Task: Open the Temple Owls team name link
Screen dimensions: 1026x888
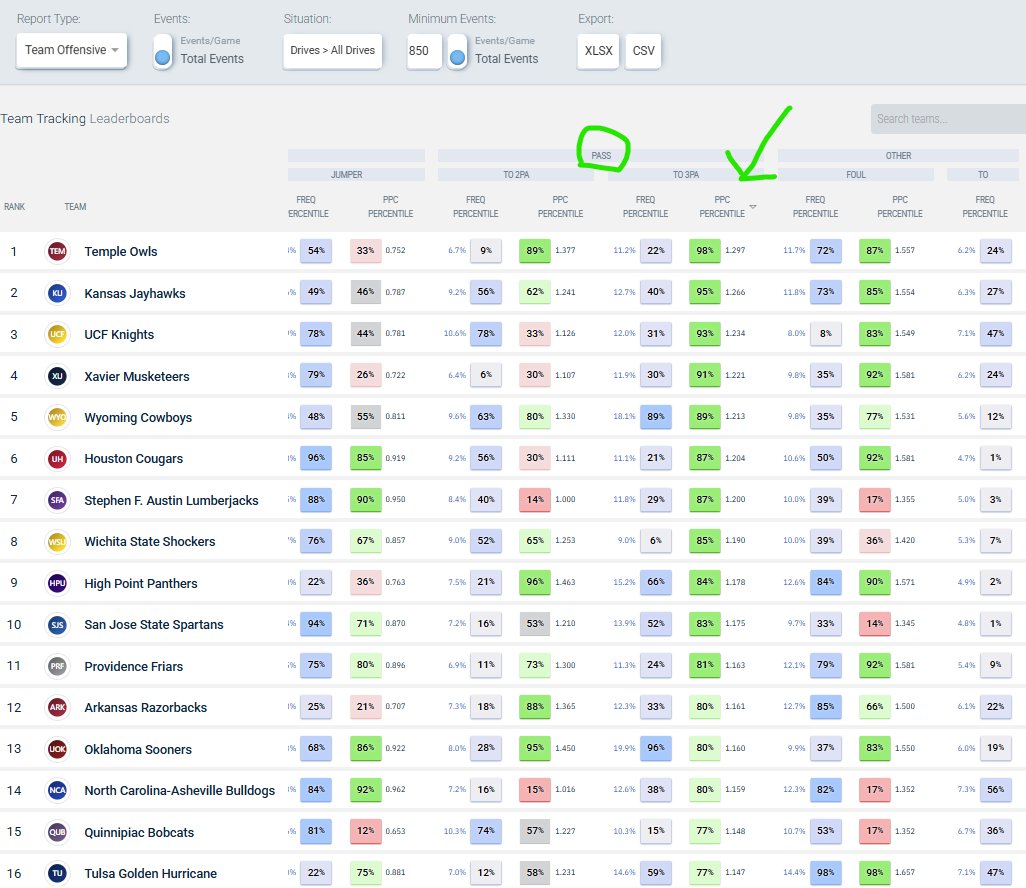Action: point(121,251)
